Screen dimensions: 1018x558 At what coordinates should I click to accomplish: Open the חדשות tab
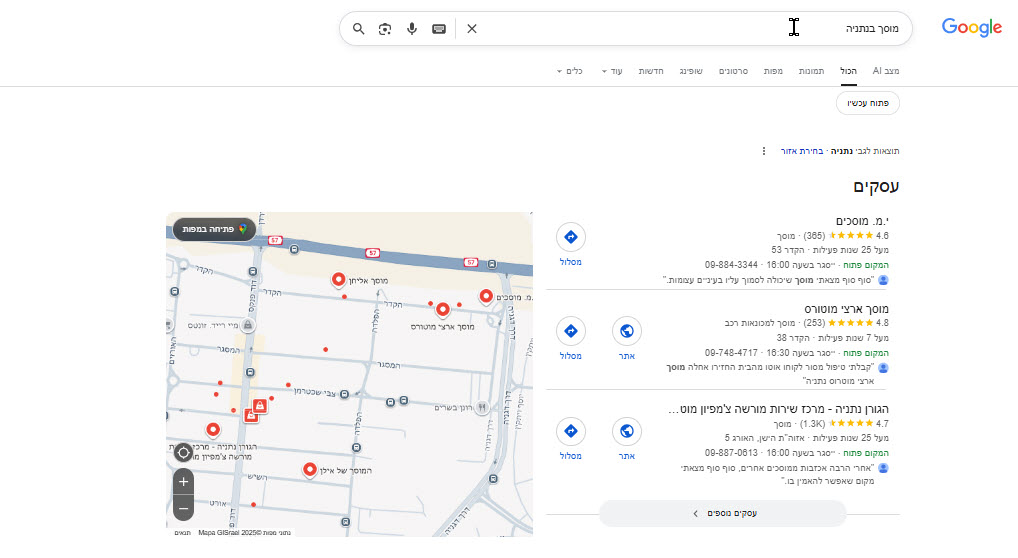tap(651, 71)
